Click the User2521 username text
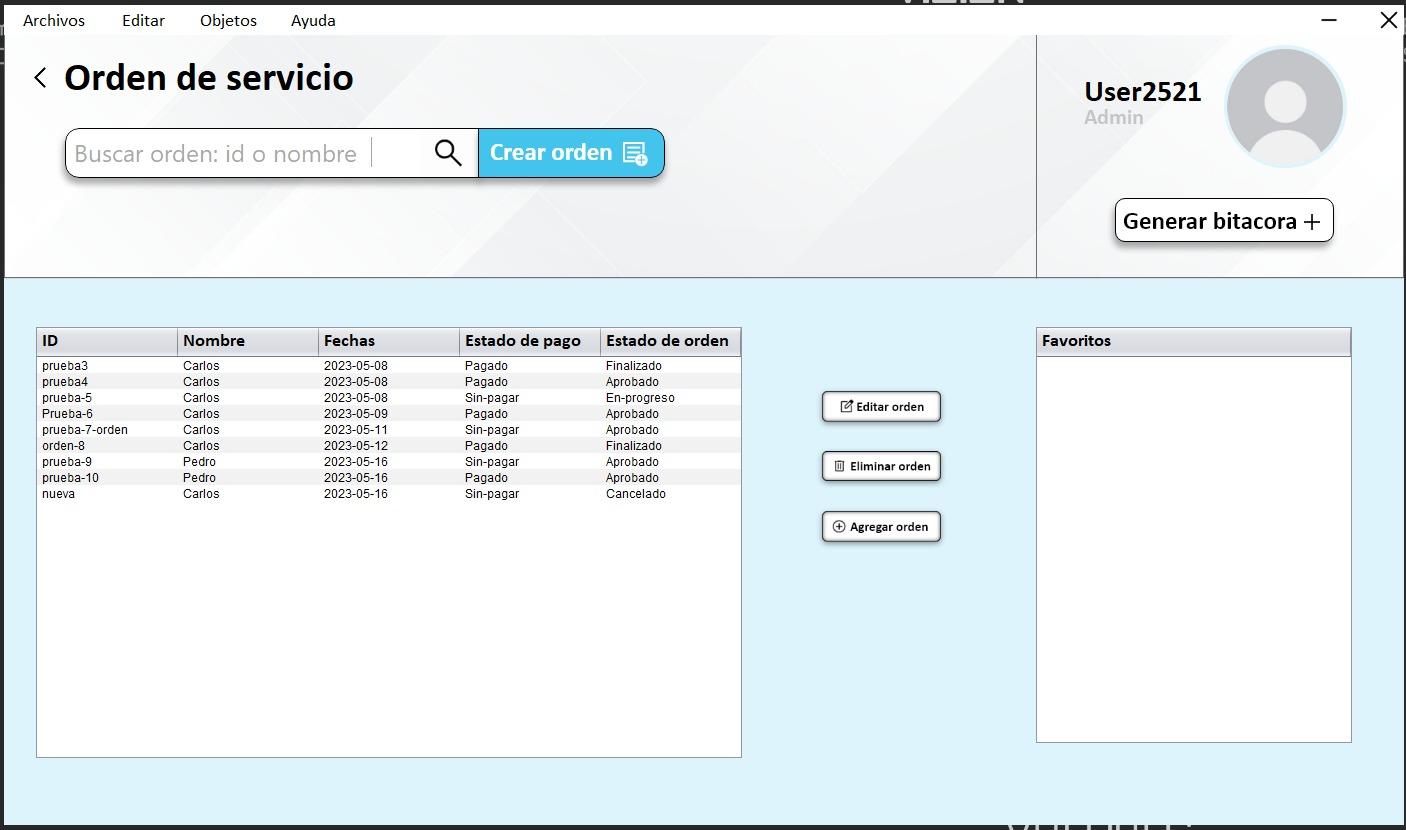 1143,92
